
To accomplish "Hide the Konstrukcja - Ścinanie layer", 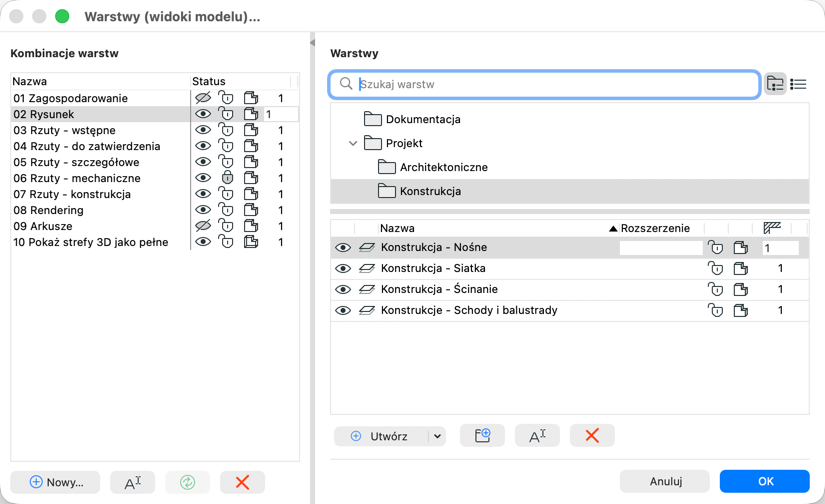I will click(343, 289).
